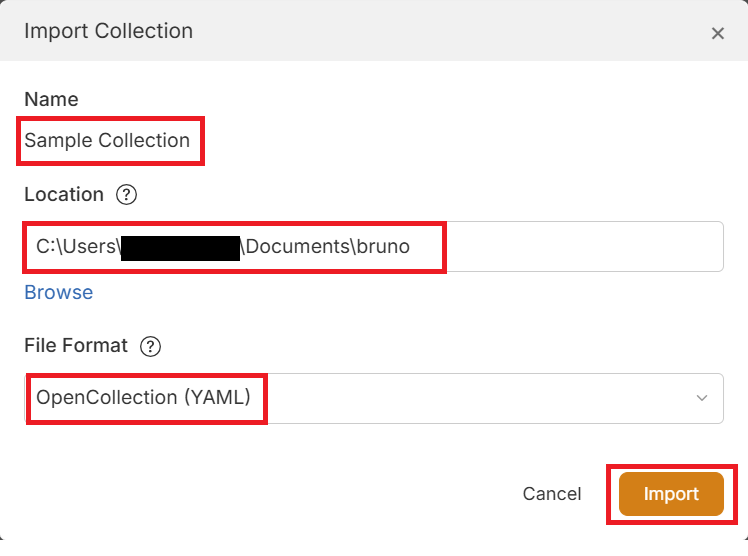This screenshot has width=748, height=556.
Task: Click the Location help question-mark icon
Action: tap(126, 194)
